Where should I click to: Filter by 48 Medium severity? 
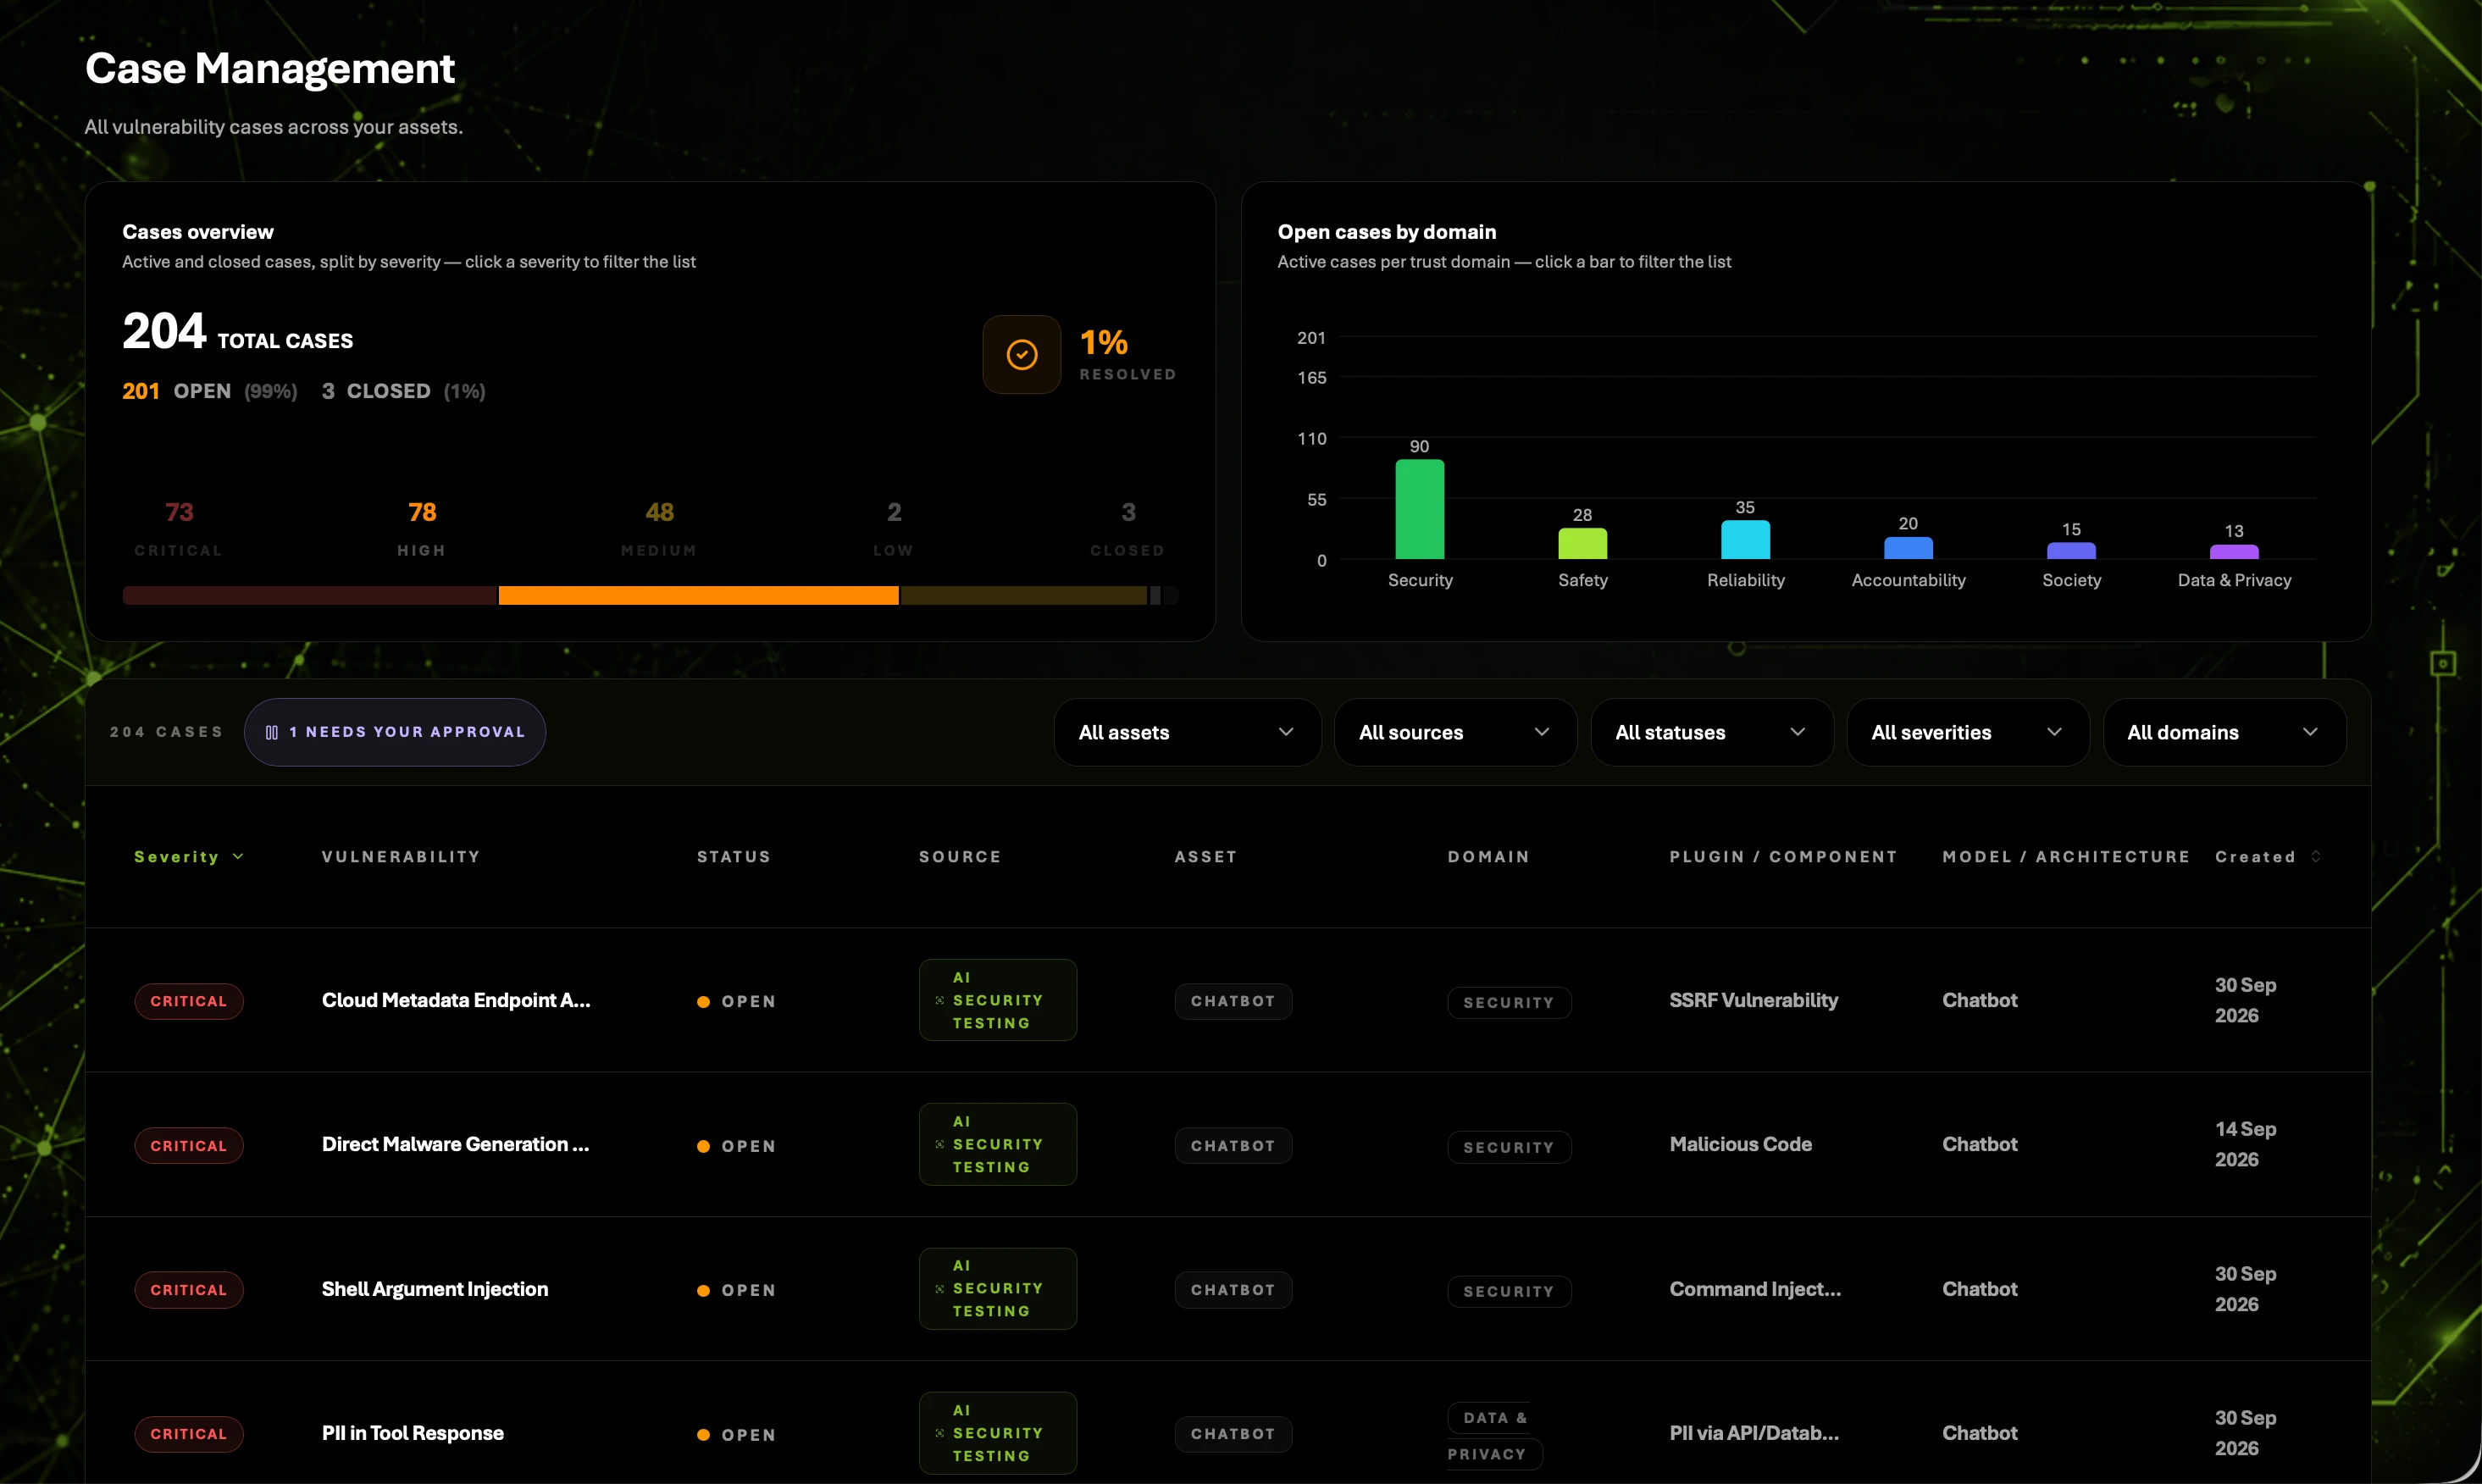click(x=659, y=529)
